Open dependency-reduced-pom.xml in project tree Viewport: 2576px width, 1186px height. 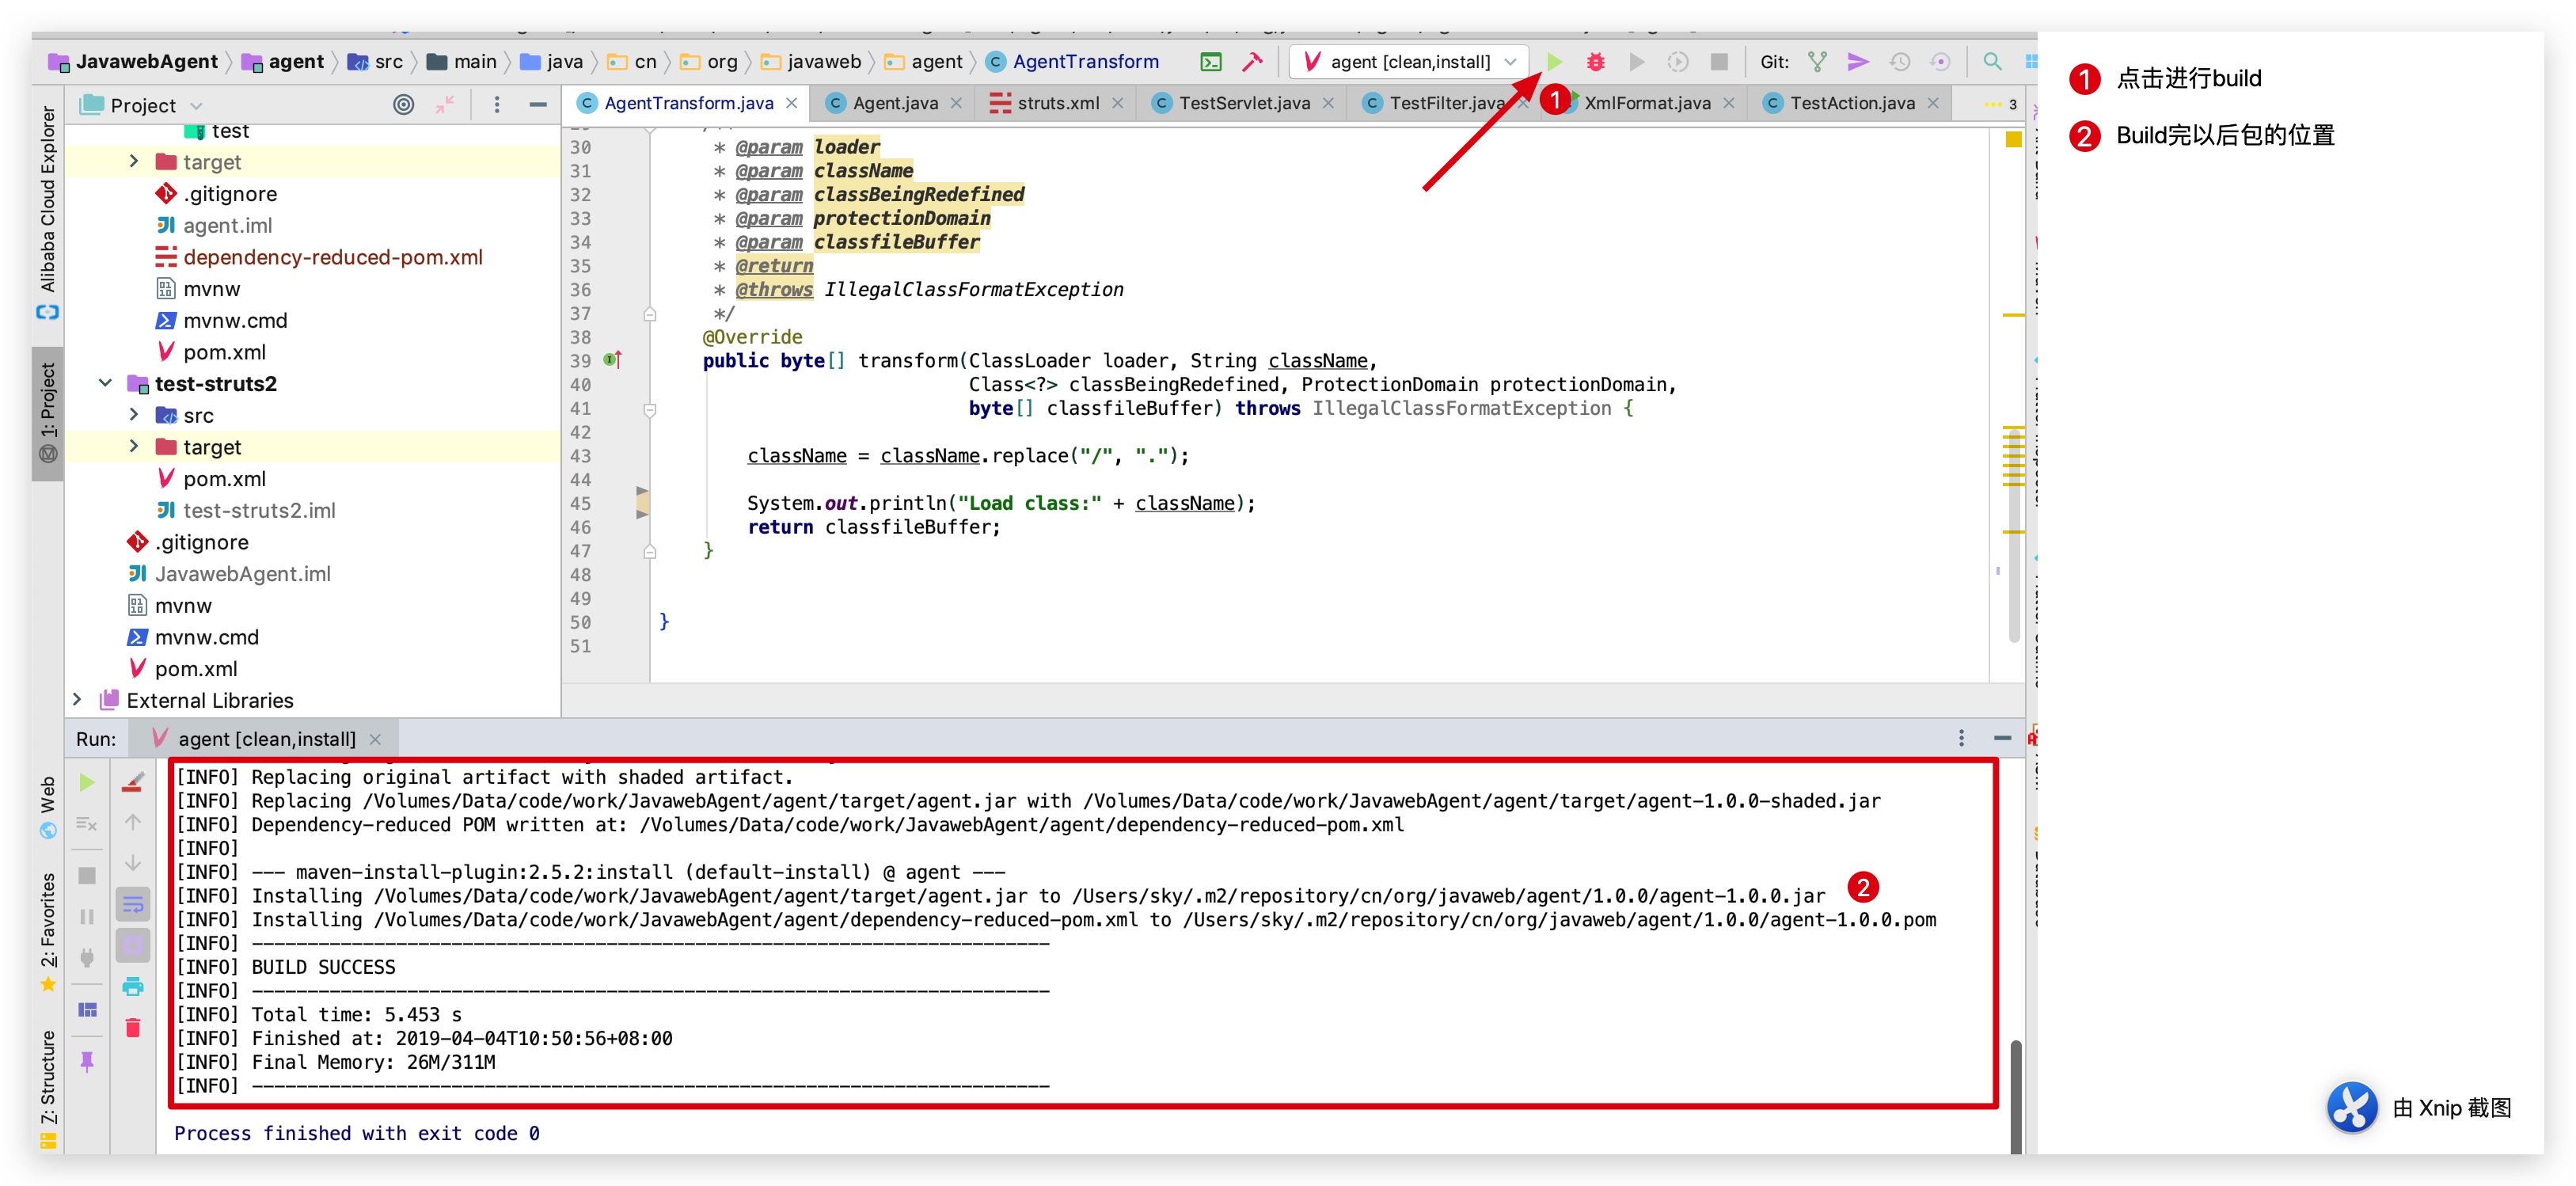click(x=332, y=257)
